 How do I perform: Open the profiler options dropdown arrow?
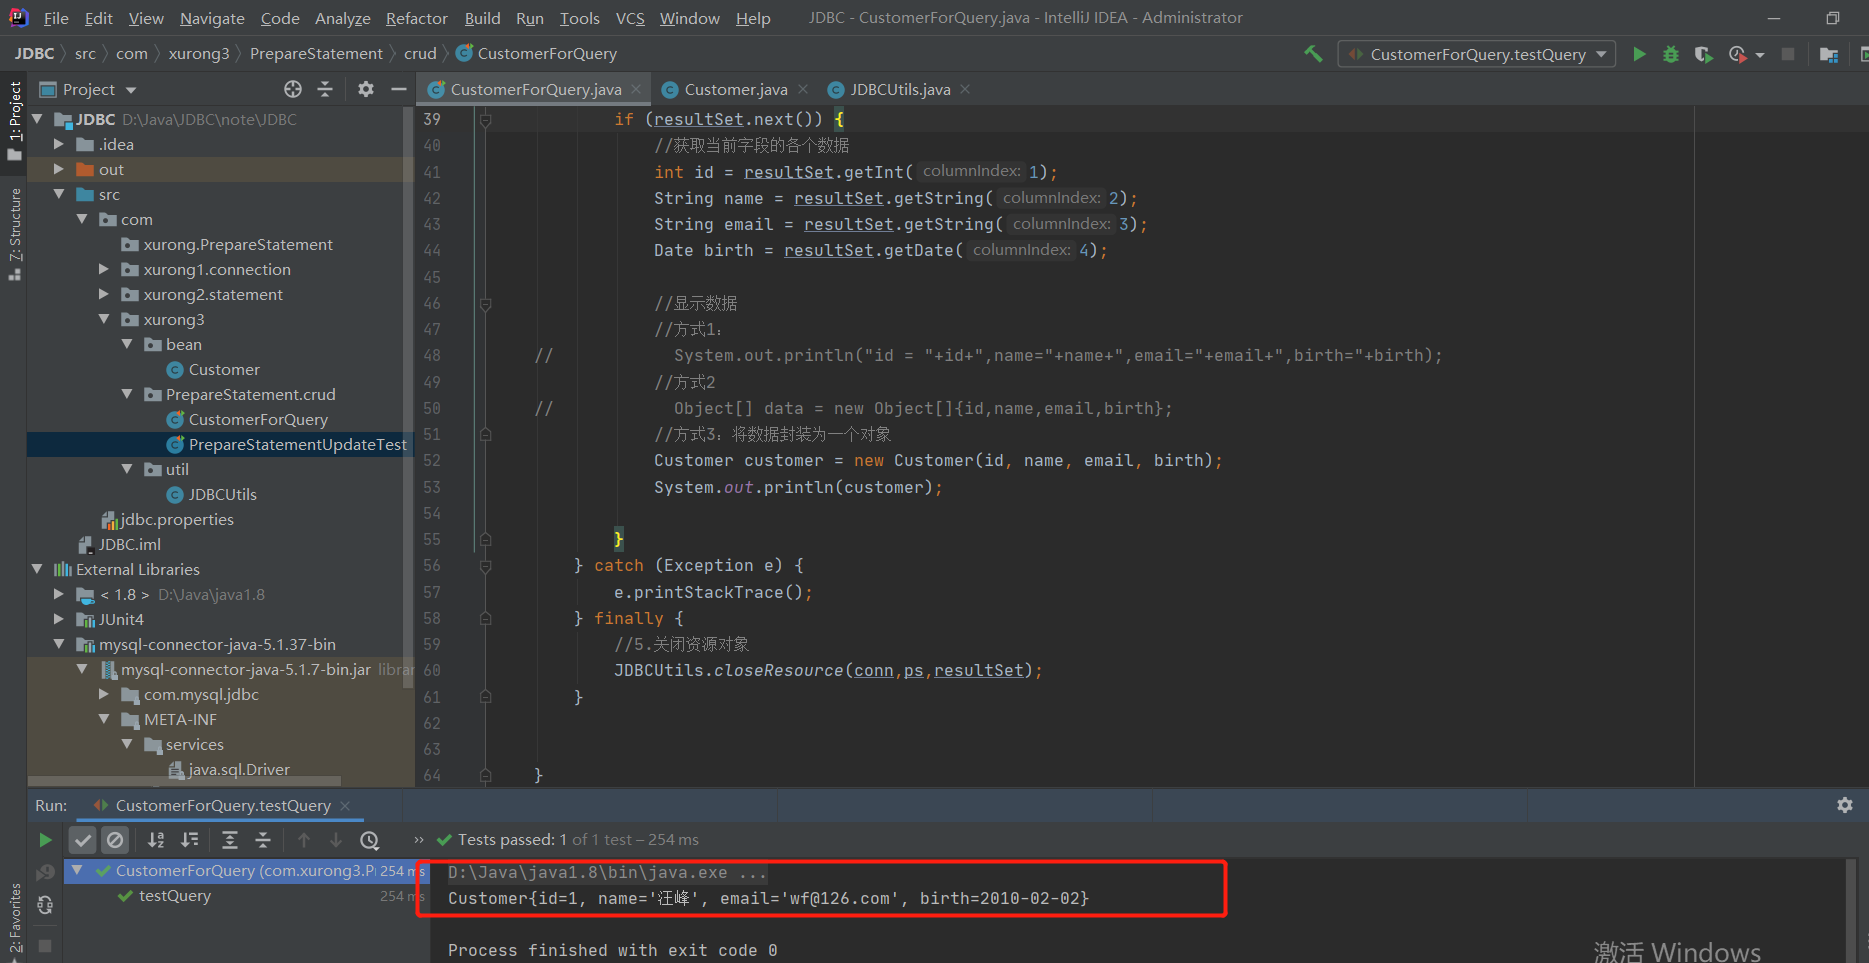pyautogui.click(x=1760, y=55)
